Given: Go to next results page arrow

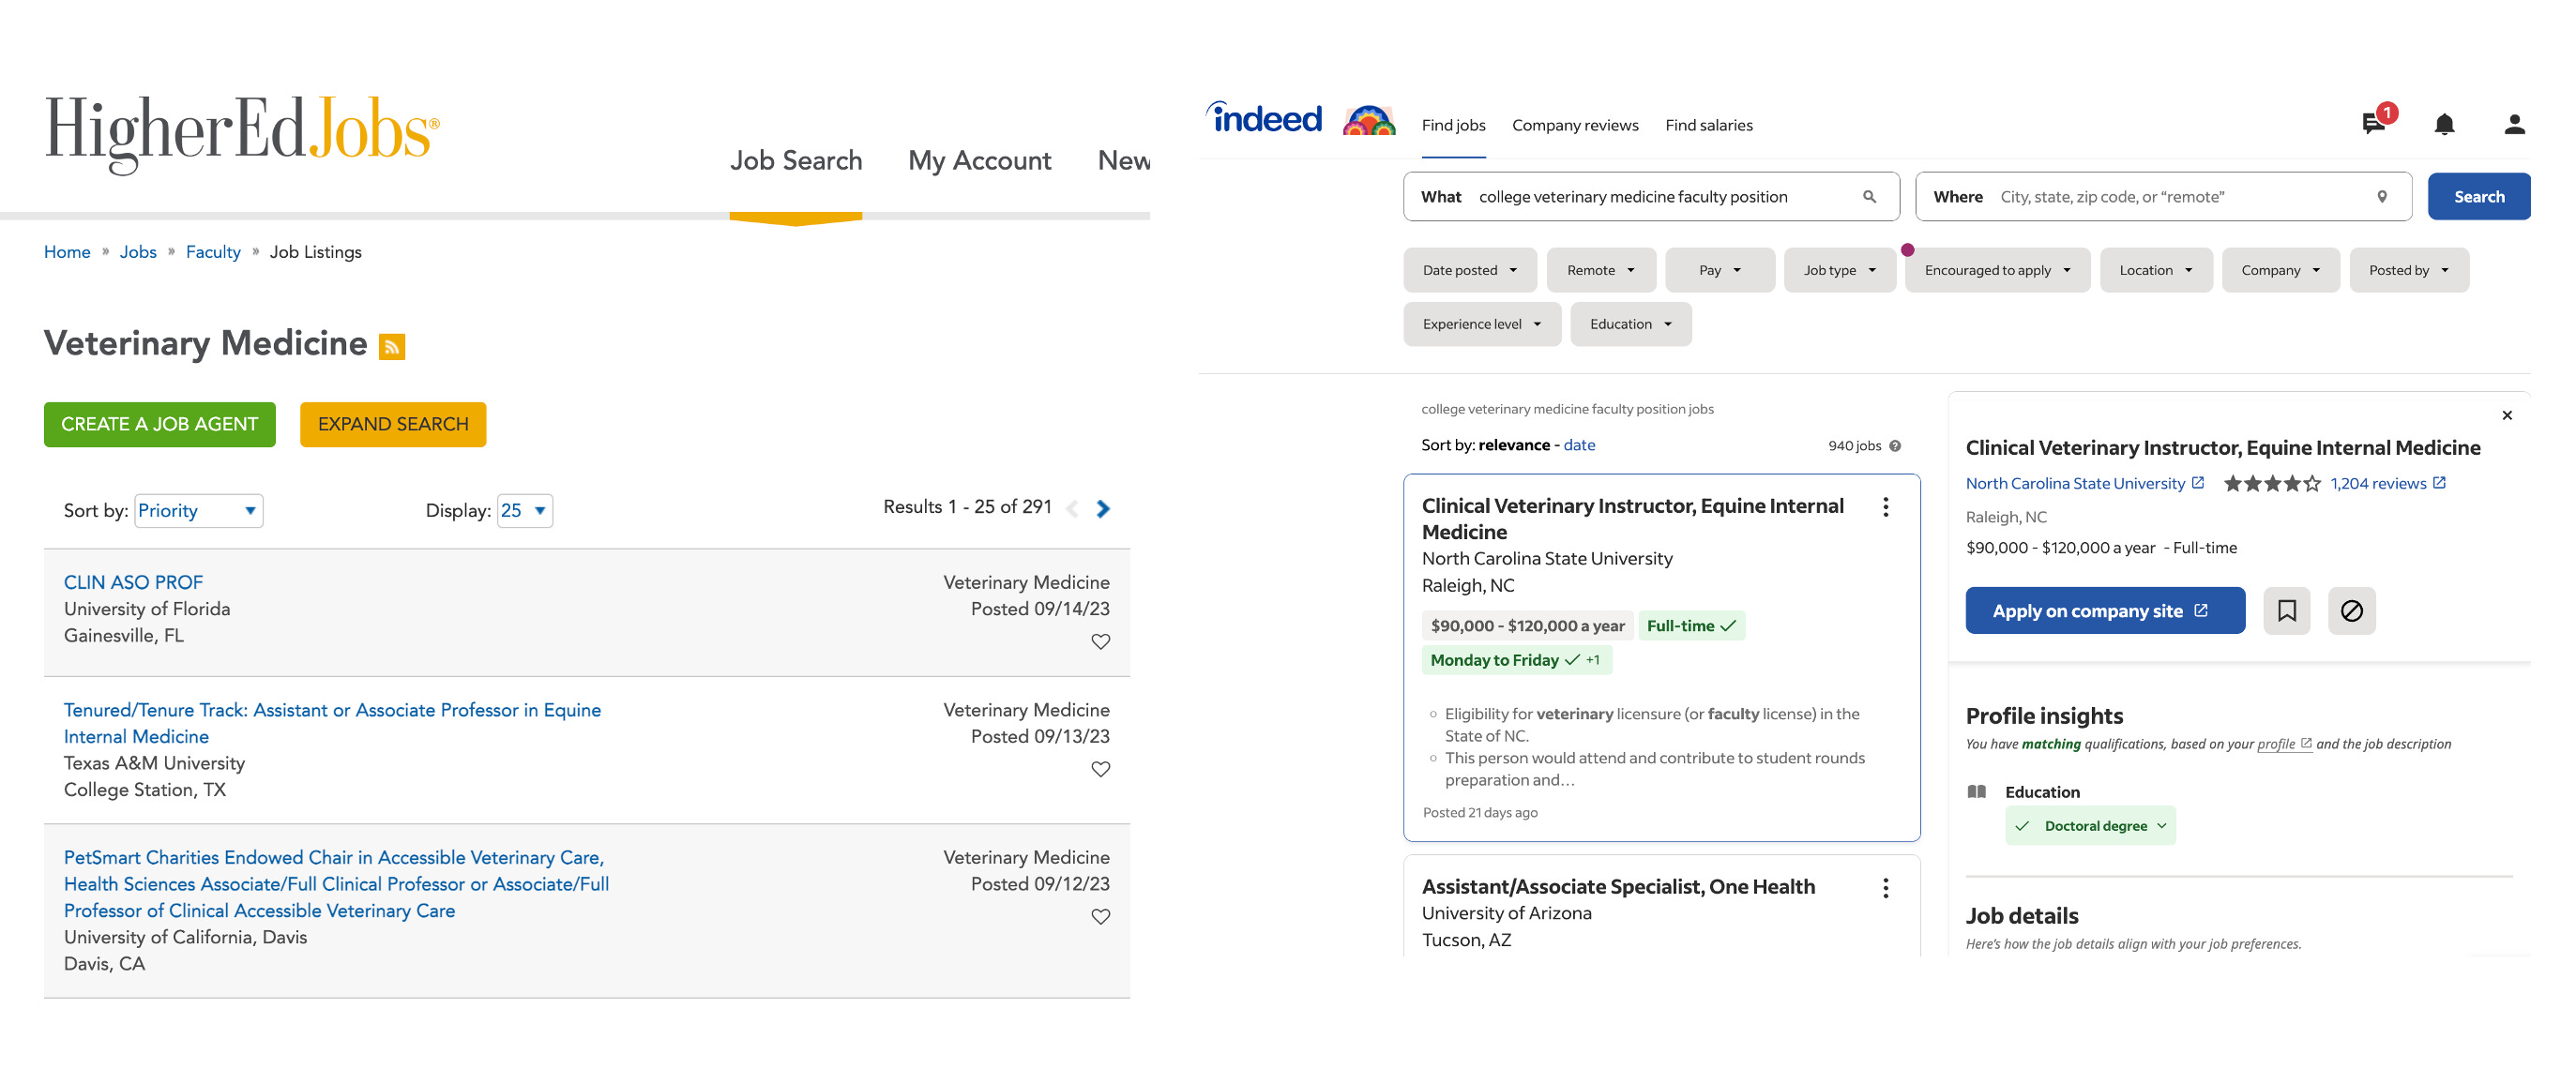Looking at the screenshot, I should [x=1102, y=509].
